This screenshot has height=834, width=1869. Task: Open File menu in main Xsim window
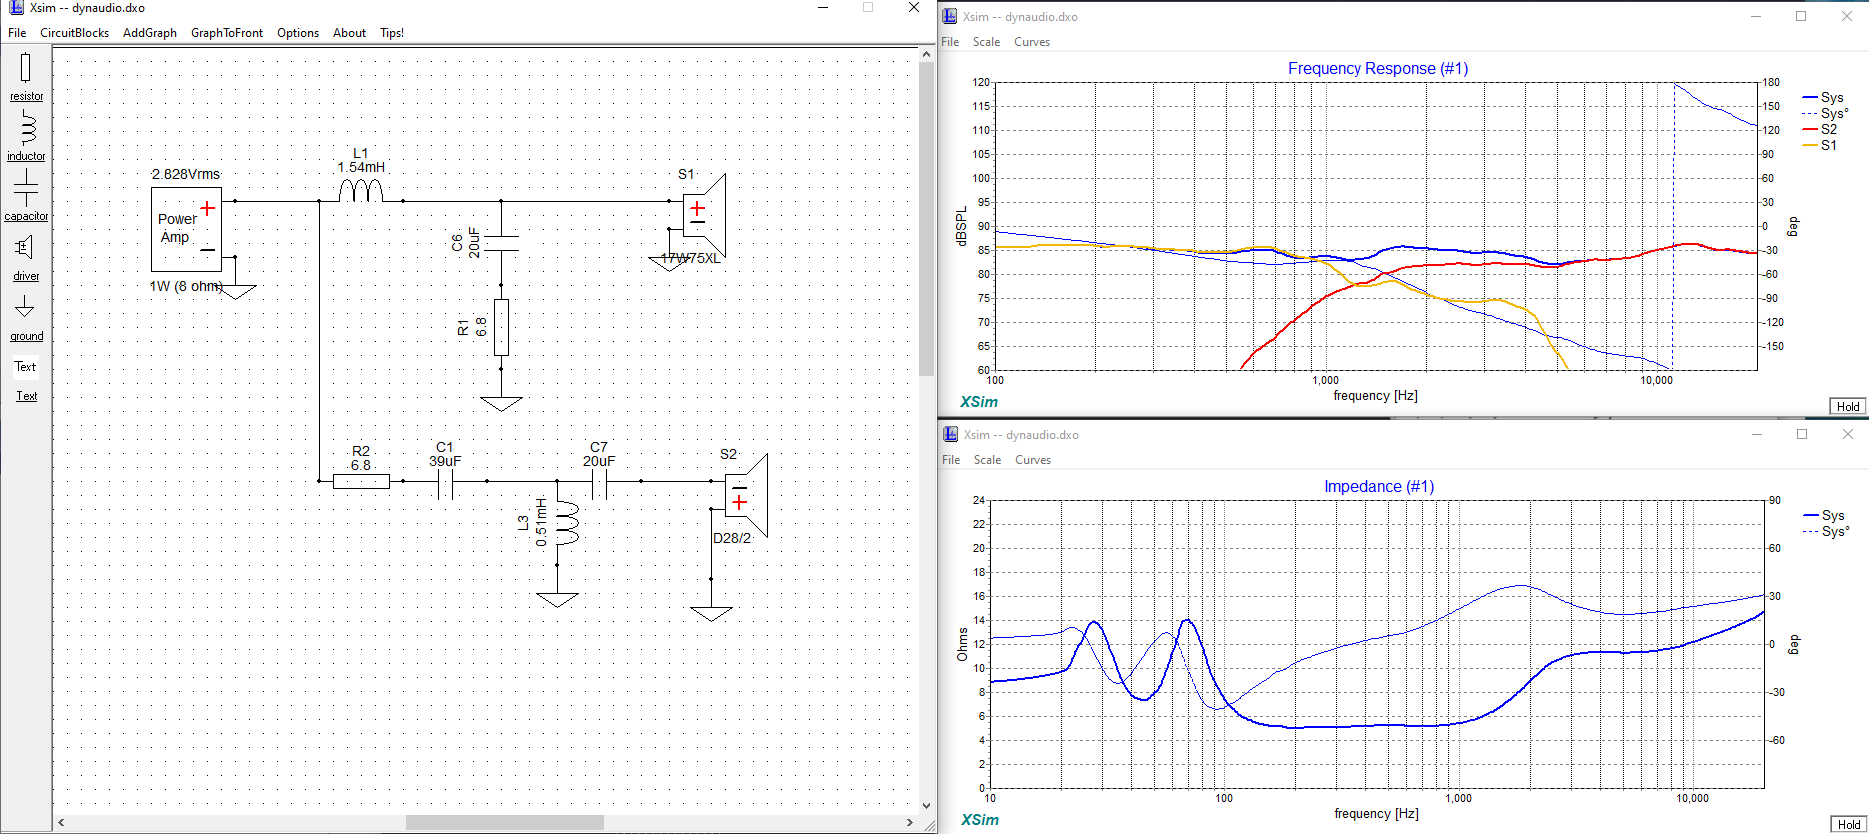pos(17,33)
